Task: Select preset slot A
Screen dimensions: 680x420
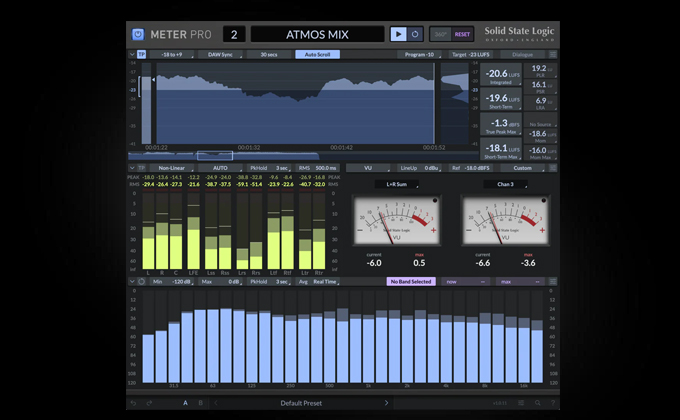Action: tap(185, 403)
